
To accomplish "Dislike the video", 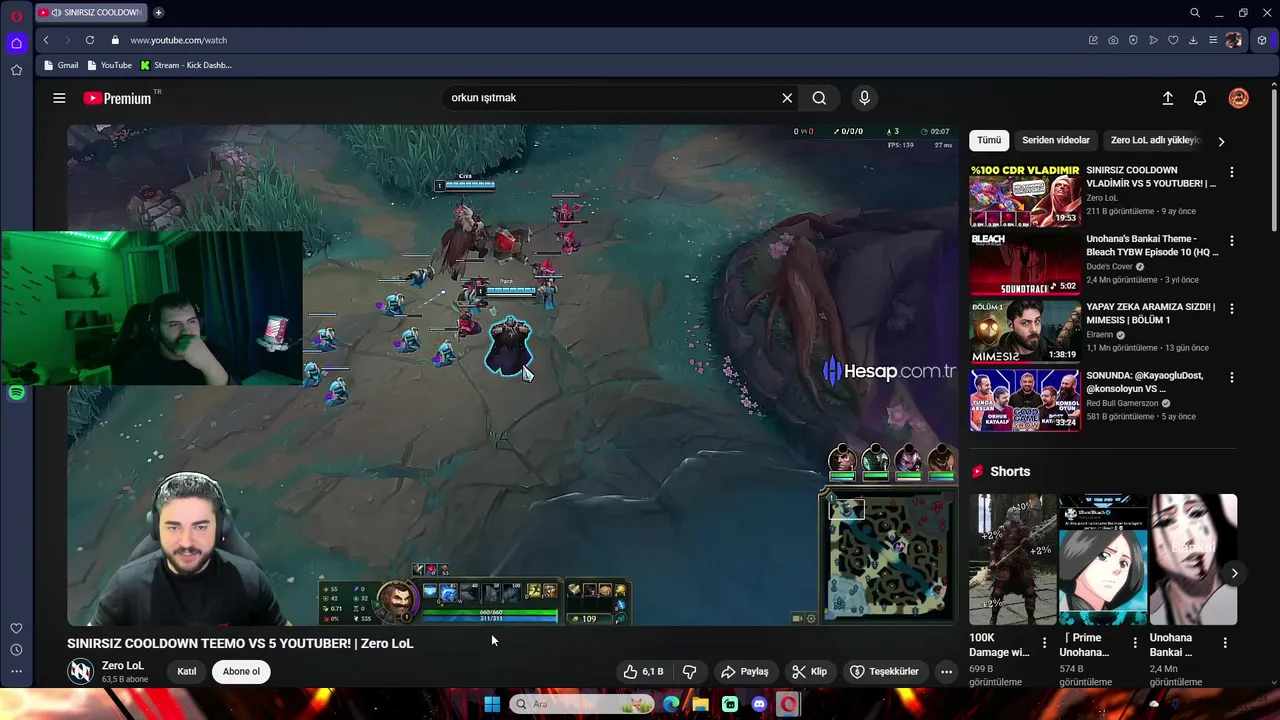I will (689, 672).
